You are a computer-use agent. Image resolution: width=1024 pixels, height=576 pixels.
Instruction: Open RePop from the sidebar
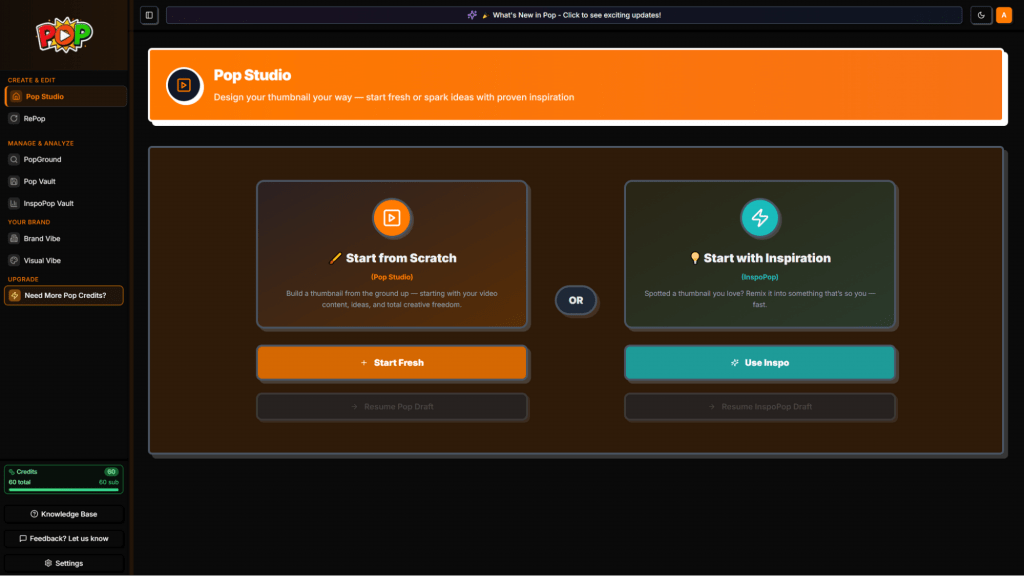pyautogui.click(x=35, y=118)
